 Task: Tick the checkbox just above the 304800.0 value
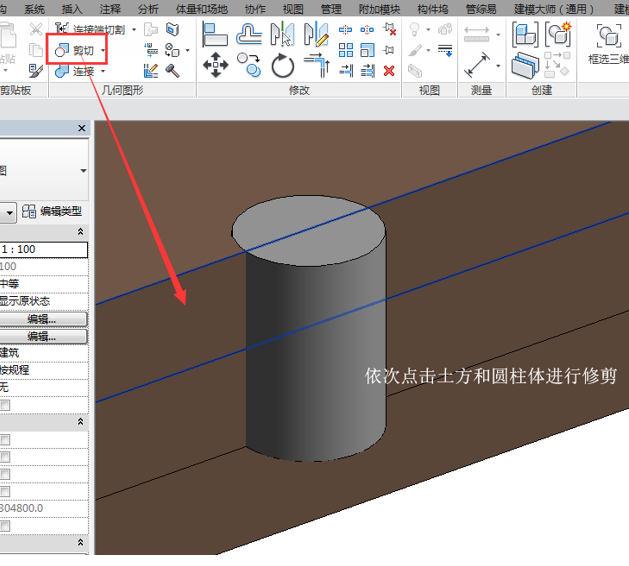5,491
